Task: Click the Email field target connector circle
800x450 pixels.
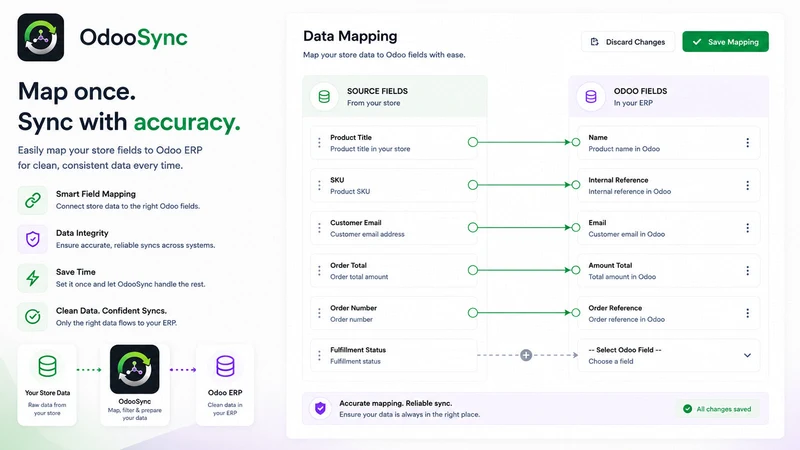Action: pyautogui.click(x=576, y=228)
